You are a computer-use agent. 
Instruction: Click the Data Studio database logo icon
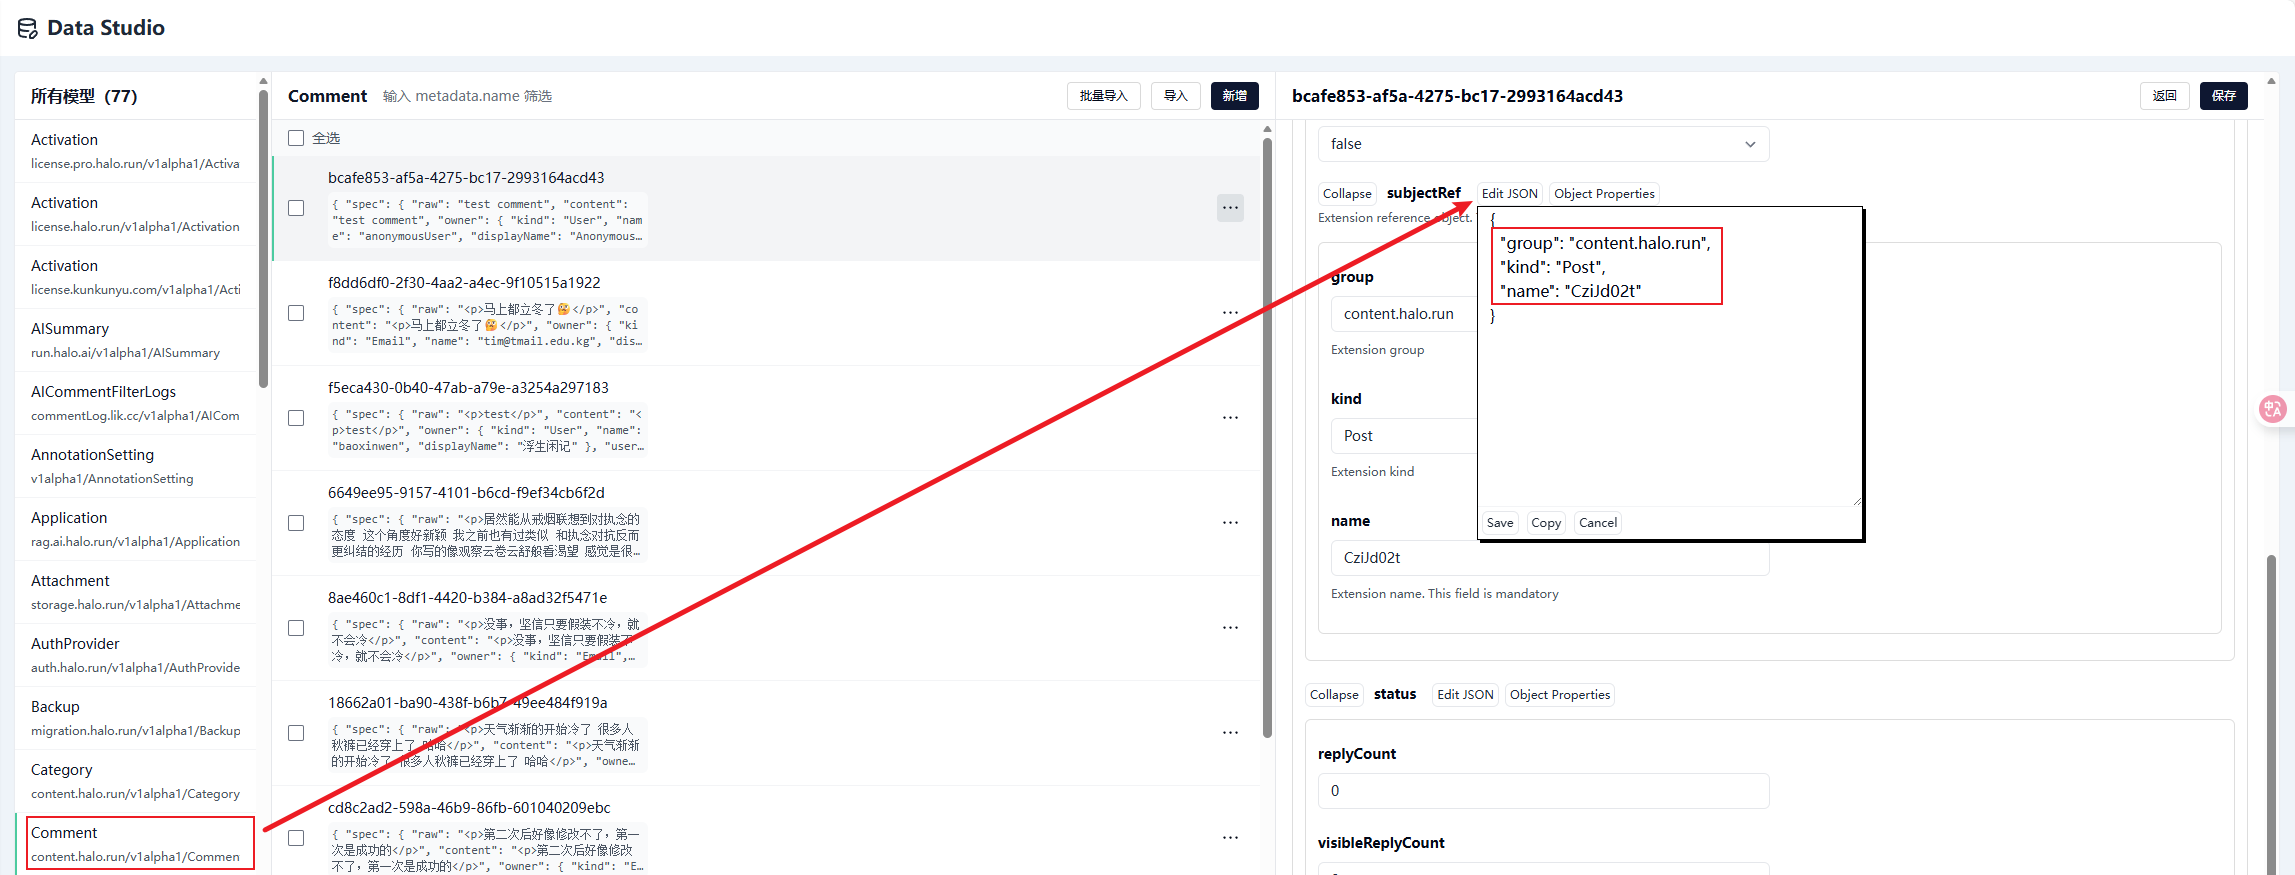click(x=27, y=28)
